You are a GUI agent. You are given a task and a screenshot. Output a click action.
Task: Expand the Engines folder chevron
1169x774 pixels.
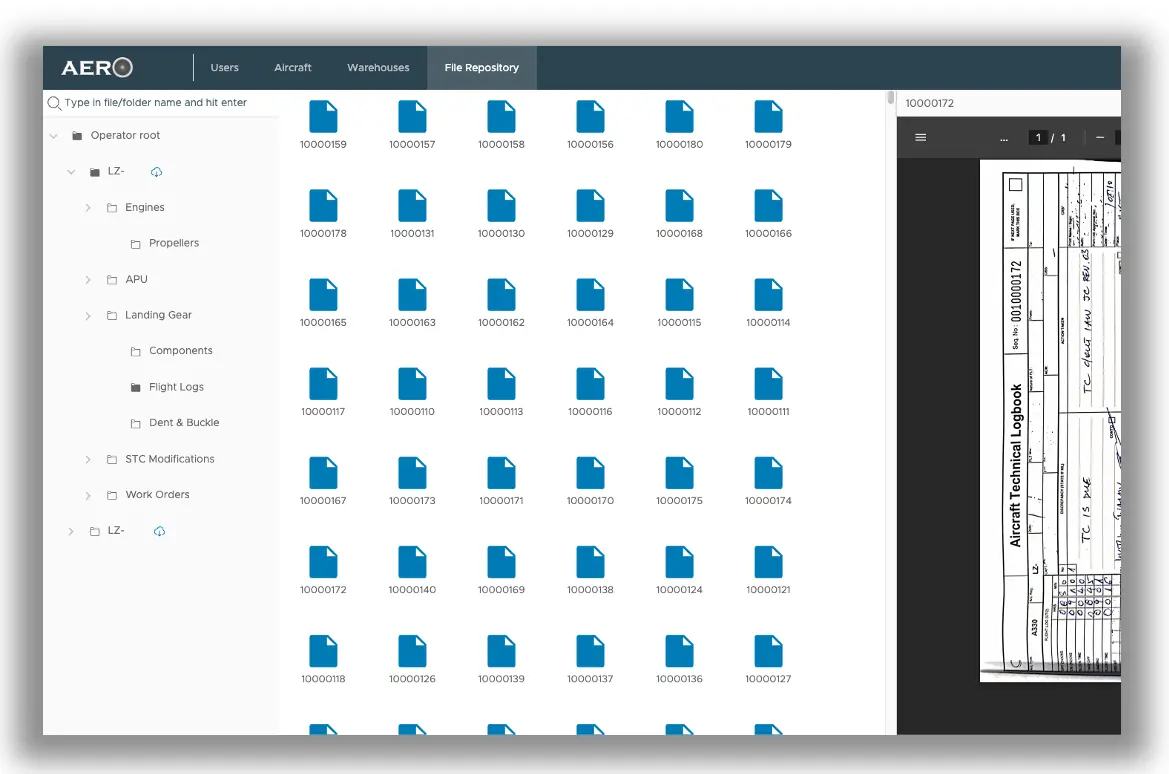[x=88, y=208]
